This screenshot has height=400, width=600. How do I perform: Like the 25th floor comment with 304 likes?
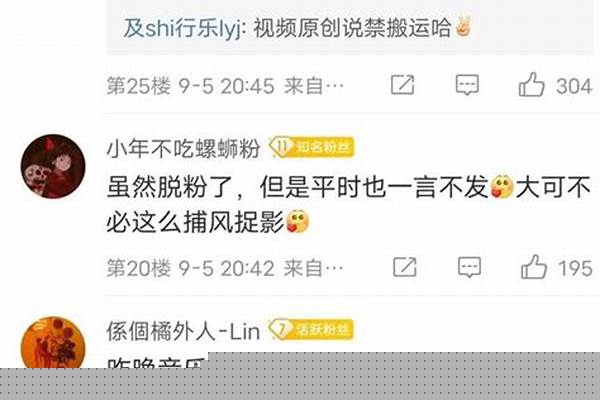pyautogui.click(x=531, y=85)
